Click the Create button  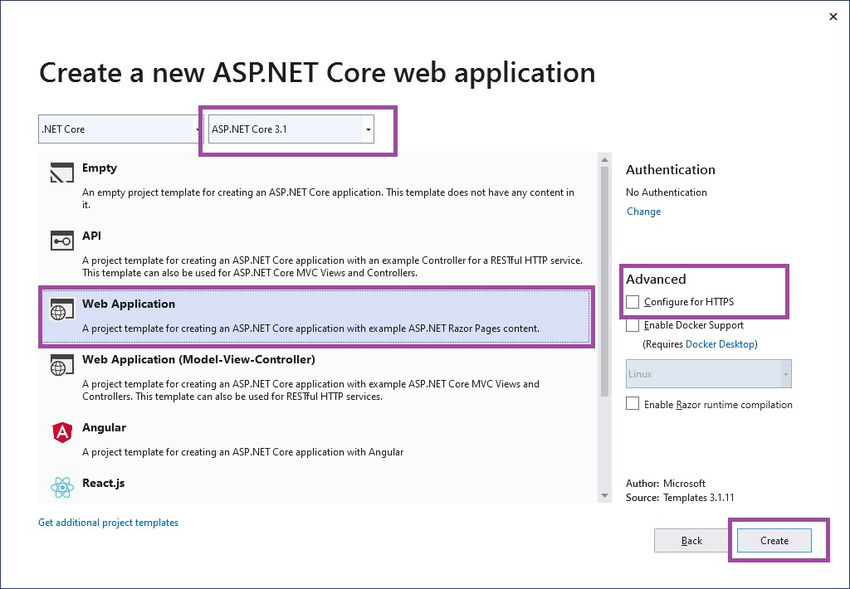point(774,540)
